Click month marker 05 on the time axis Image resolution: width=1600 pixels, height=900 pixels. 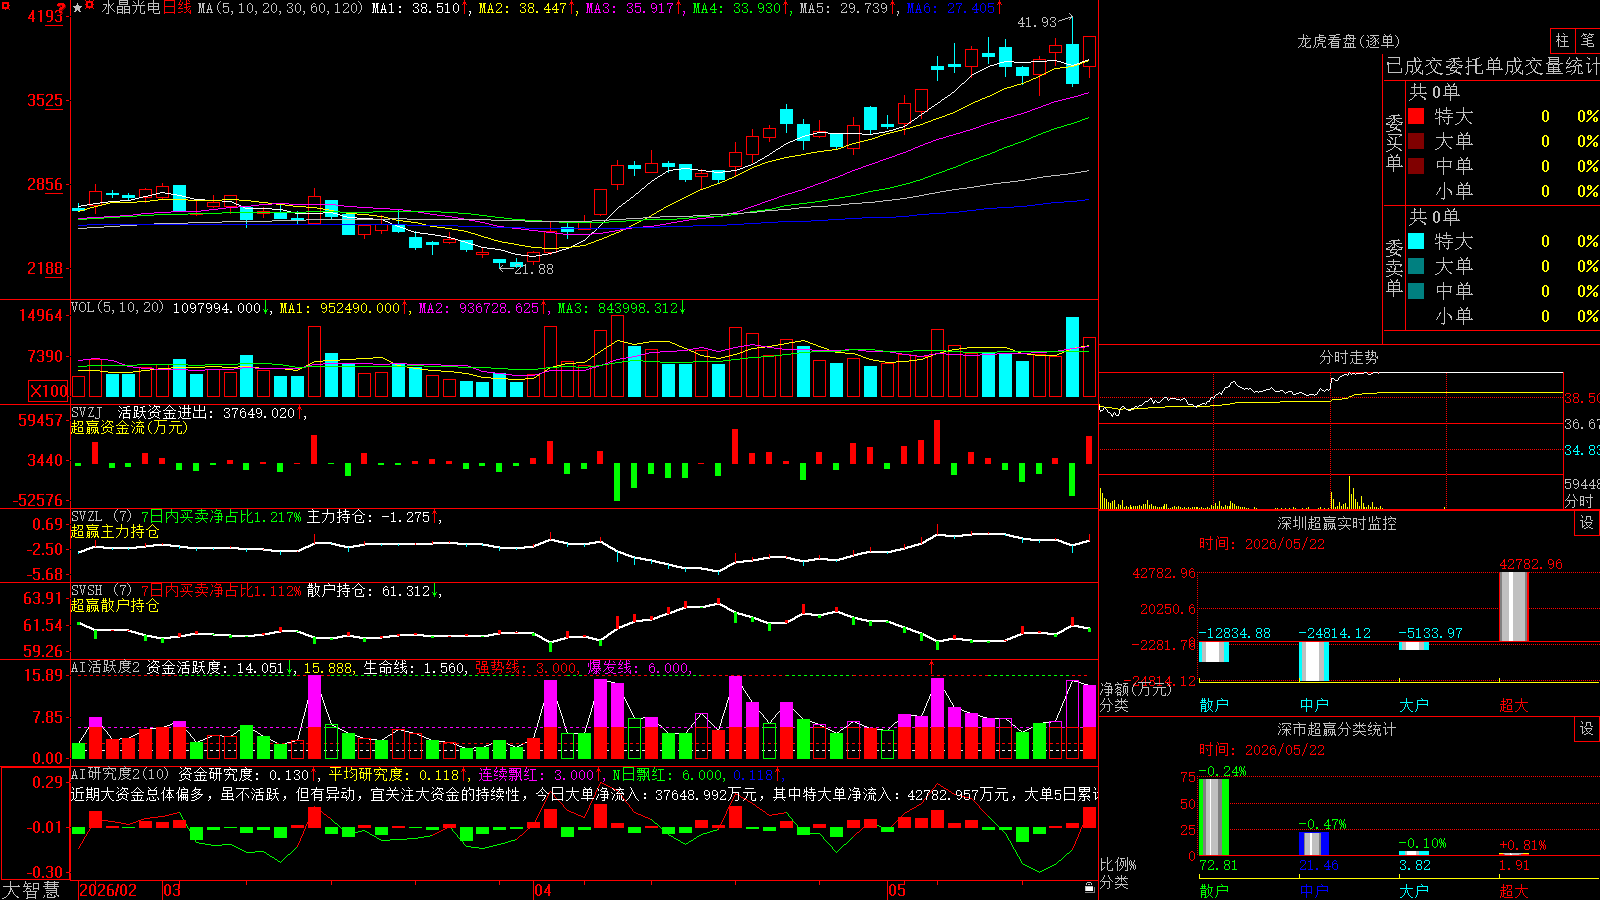(897, 890)
